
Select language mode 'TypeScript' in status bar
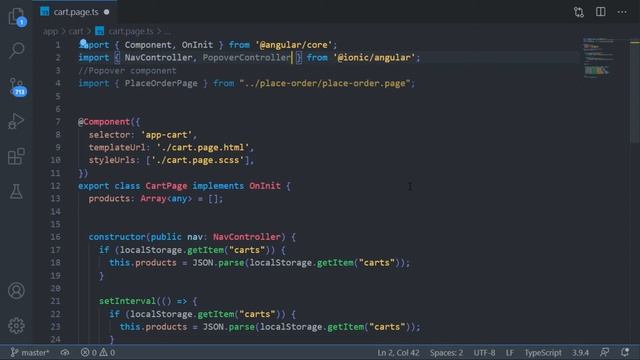(543, 352)
